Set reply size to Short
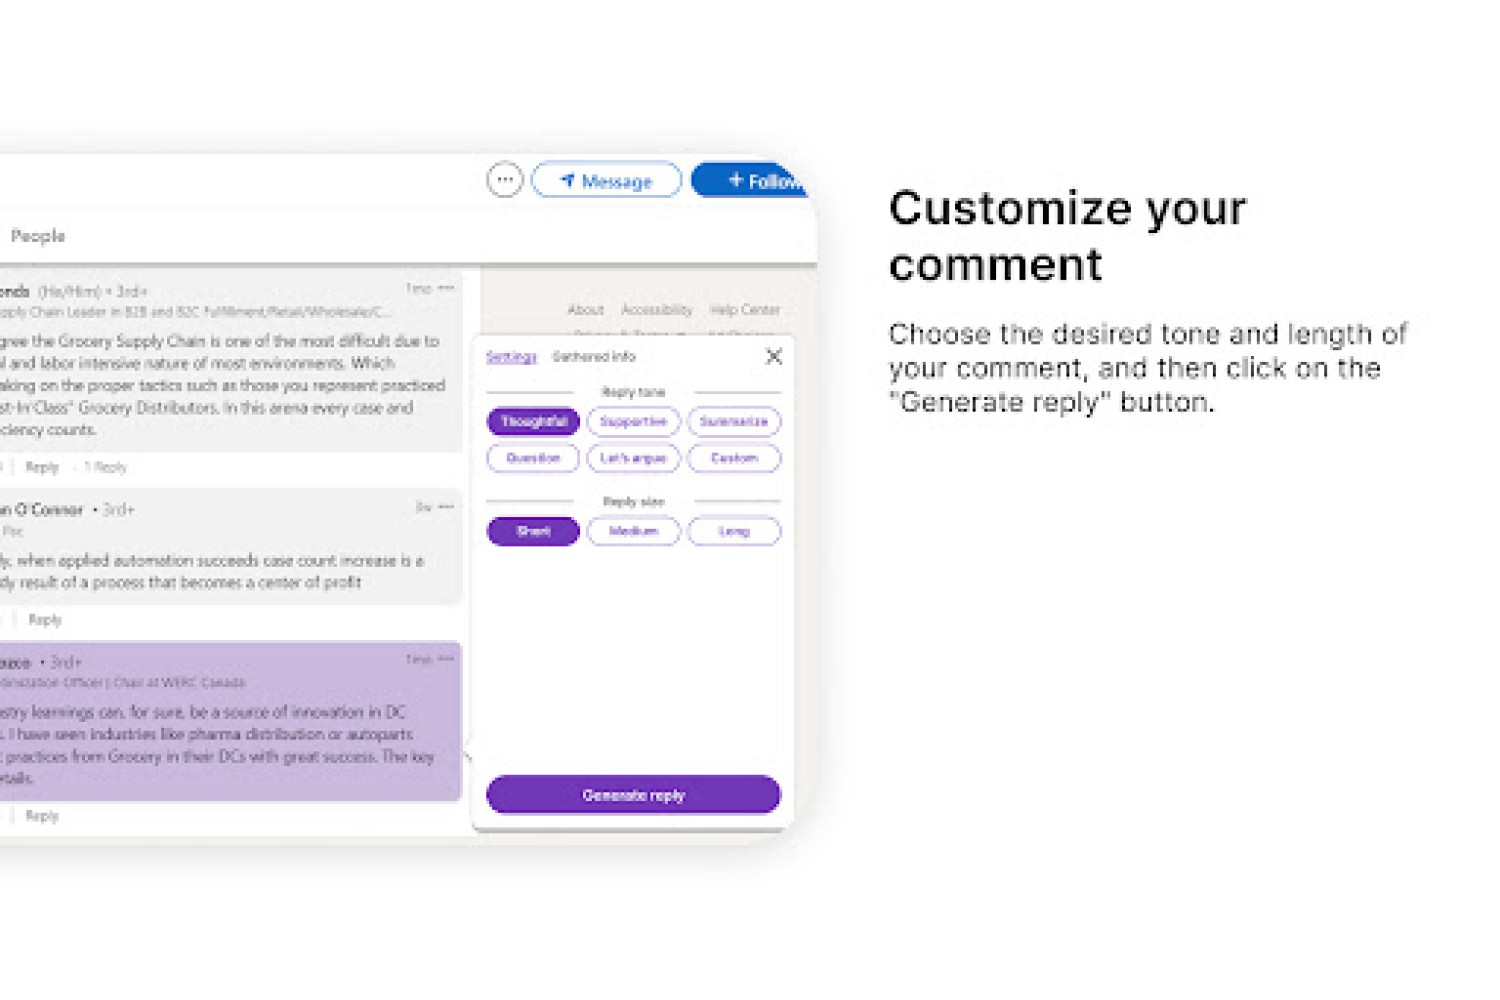The height and width of the screenshot is (1000, 1500). coord(533,531)
